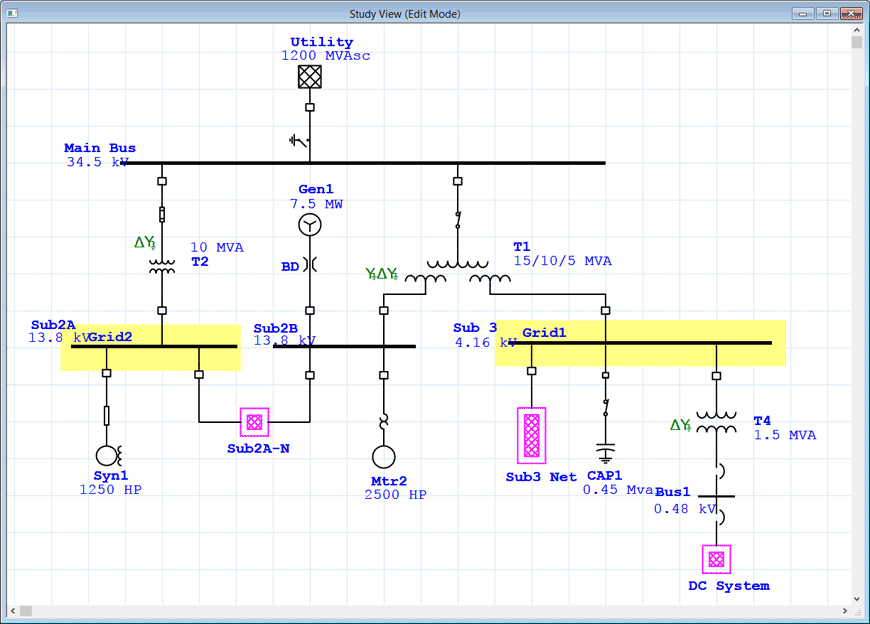
Task: Select the winding connection symbol beside T1
Action: point(382,274)
